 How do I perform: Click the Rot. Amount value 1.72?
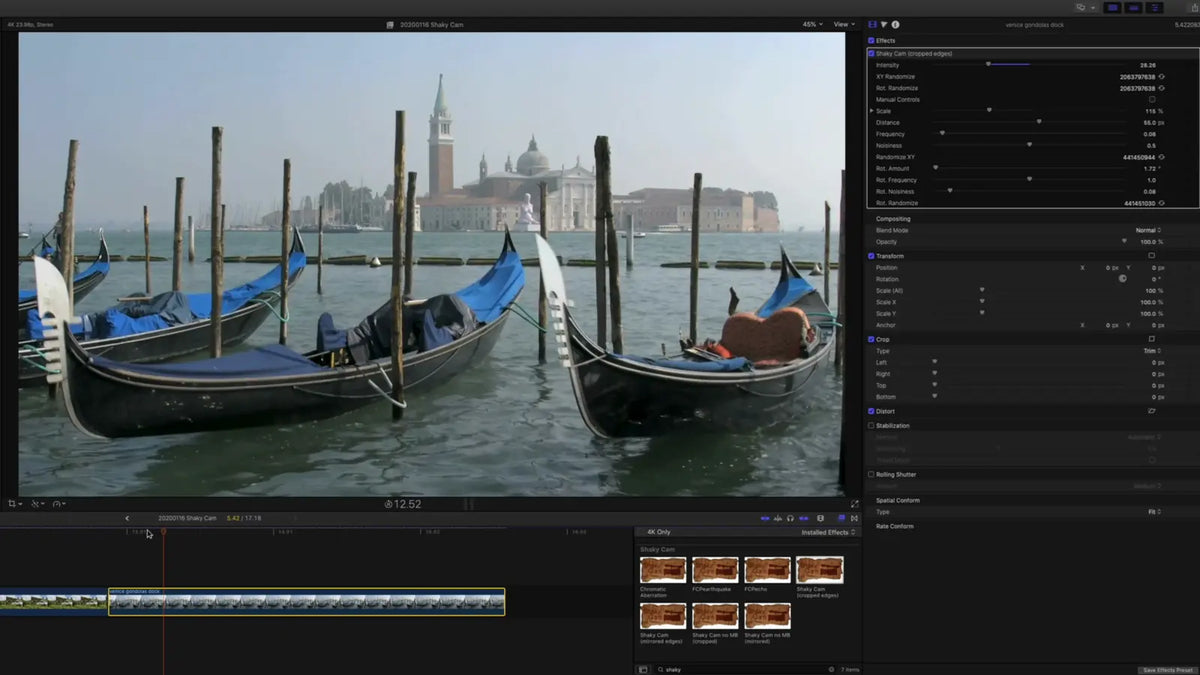[1149, 168]
